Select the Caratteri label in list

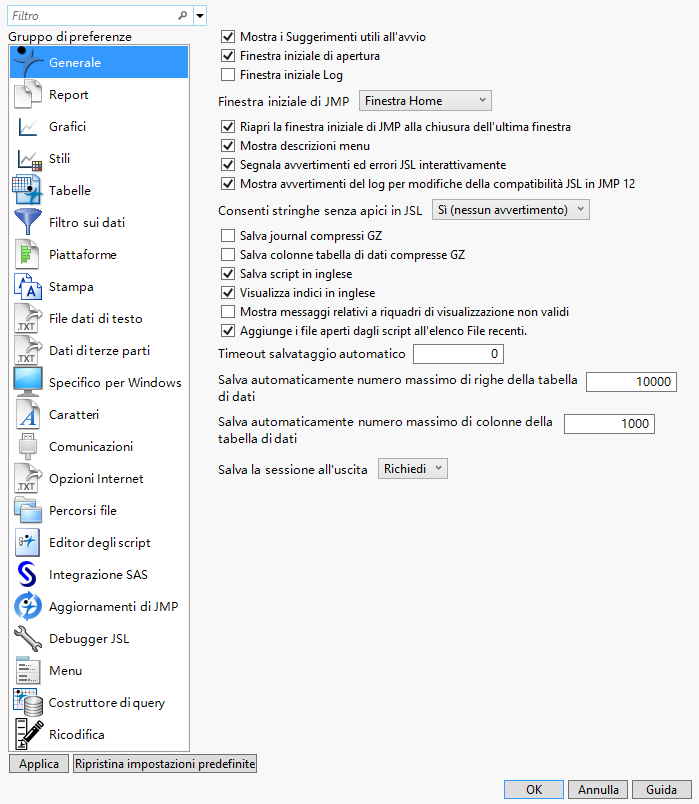[74, 414]
